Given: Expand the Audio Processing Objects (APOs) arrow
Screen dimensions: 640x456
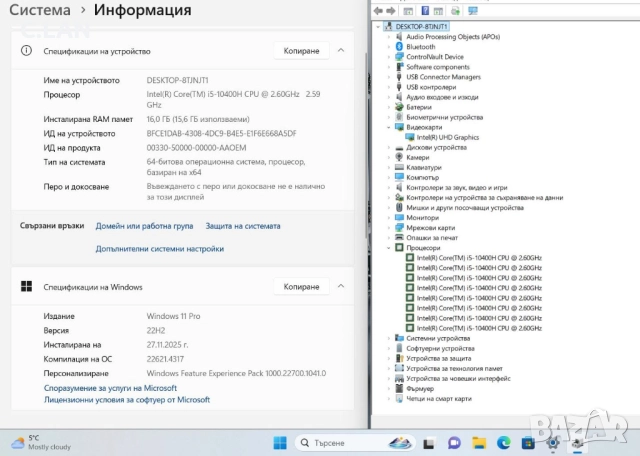Looking at the screenshot, I should (389, 37).
